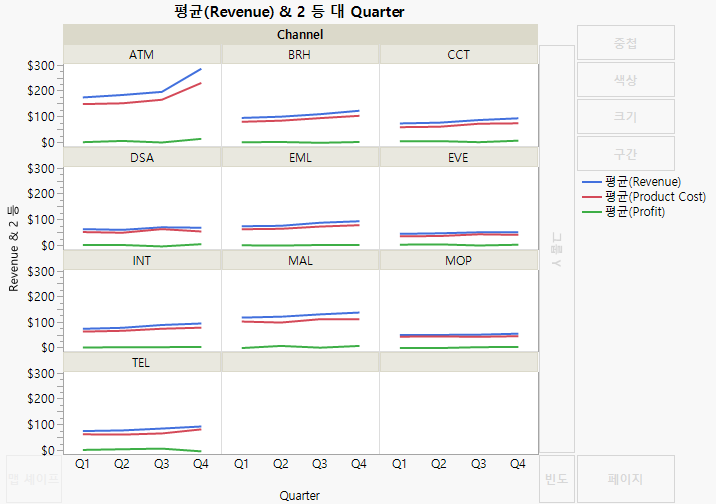Click the Quarter x-axis title
This screenshot has width=716, height=504.
point(300,495)
